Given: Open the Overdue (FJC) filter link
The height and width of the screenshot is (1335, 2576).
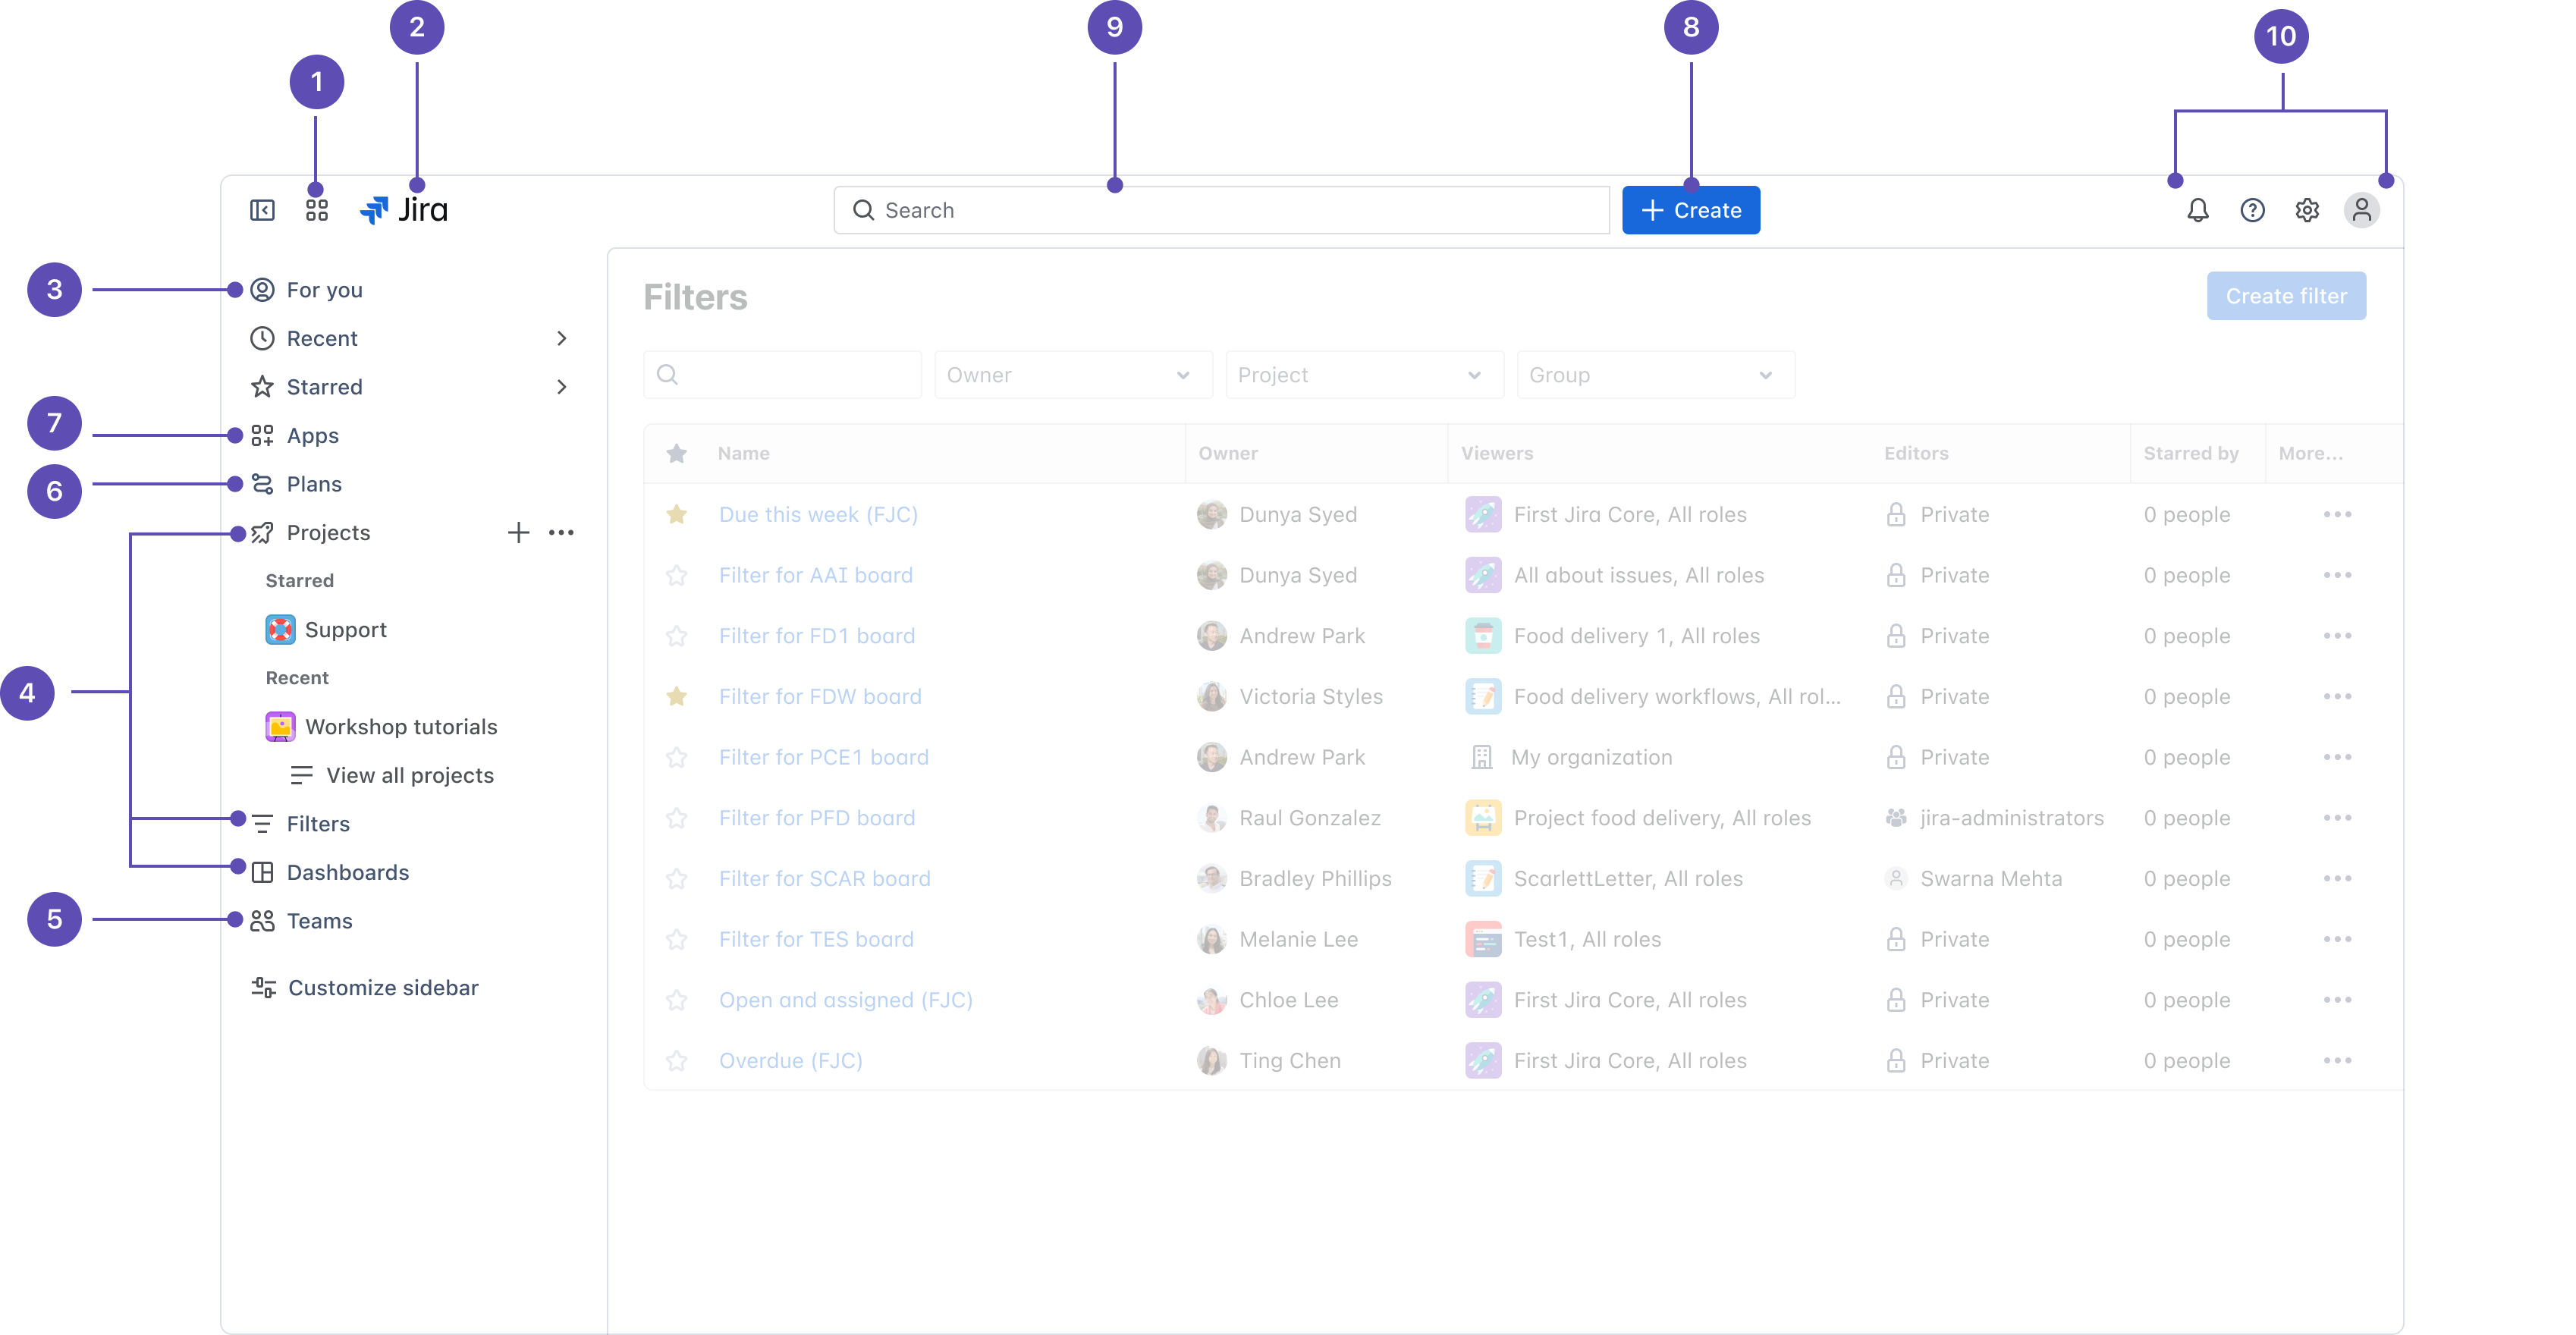Looking at the screenshot, I should (790, 1061).
